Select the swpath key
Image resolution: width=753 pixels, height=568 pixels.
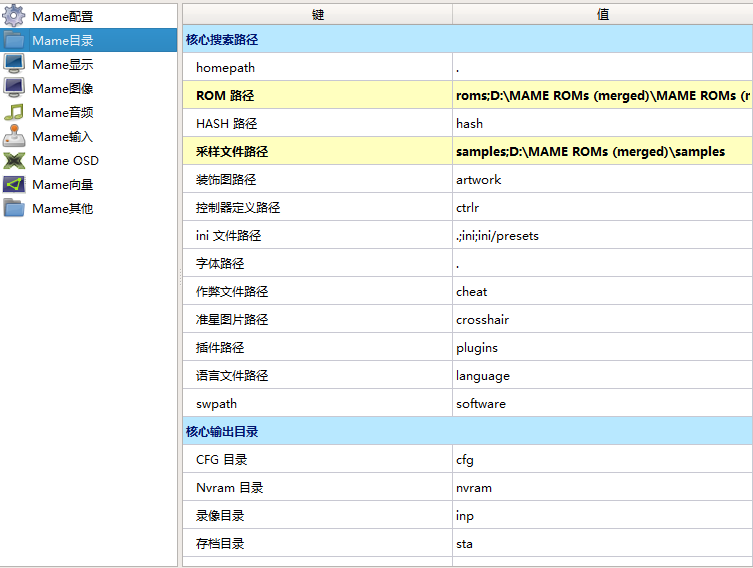[x=317, y=403]
